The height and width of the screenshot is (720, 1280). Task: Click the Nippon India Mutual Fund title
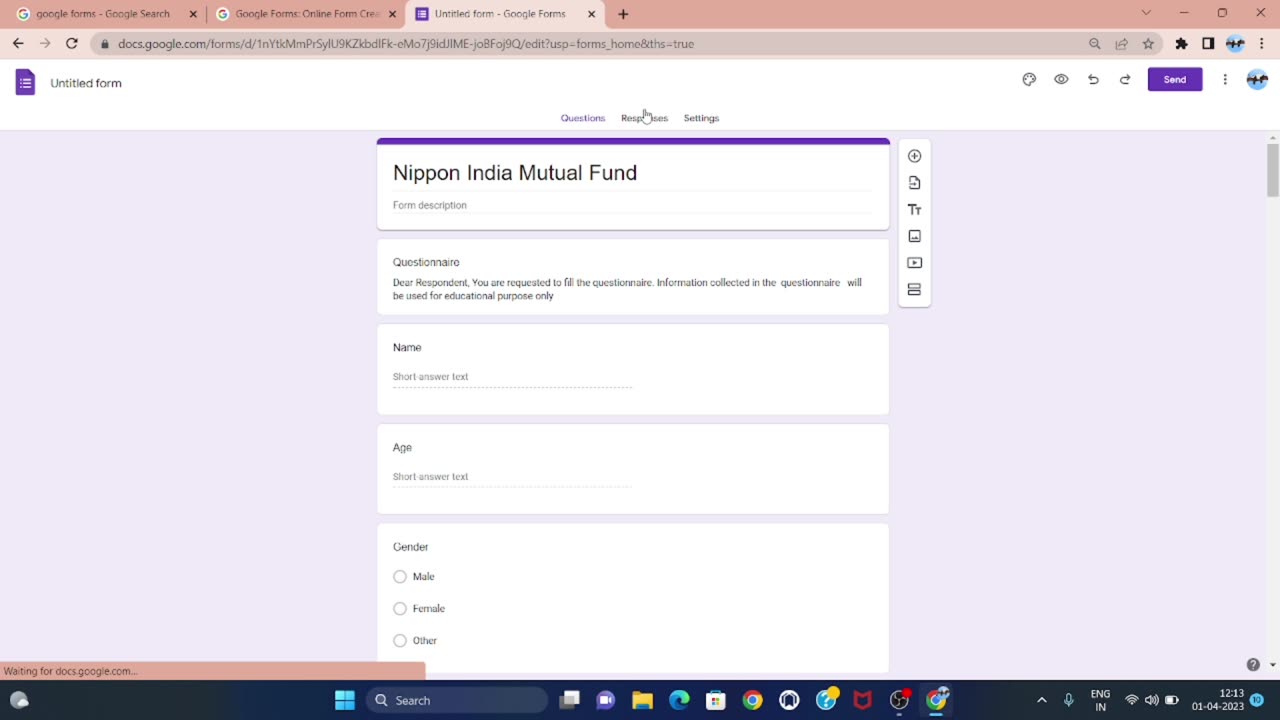pos(515,173)
